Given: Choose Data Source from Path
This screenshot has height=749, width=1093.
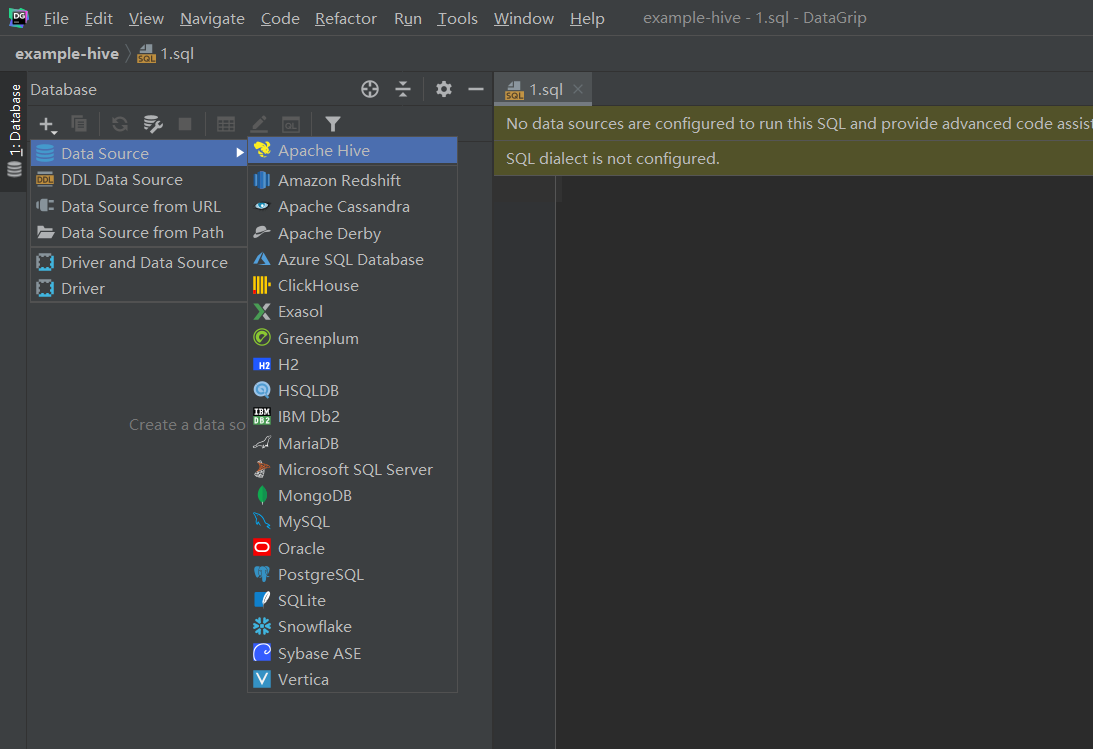Looking at the screenshot, I should pos(139,233).
